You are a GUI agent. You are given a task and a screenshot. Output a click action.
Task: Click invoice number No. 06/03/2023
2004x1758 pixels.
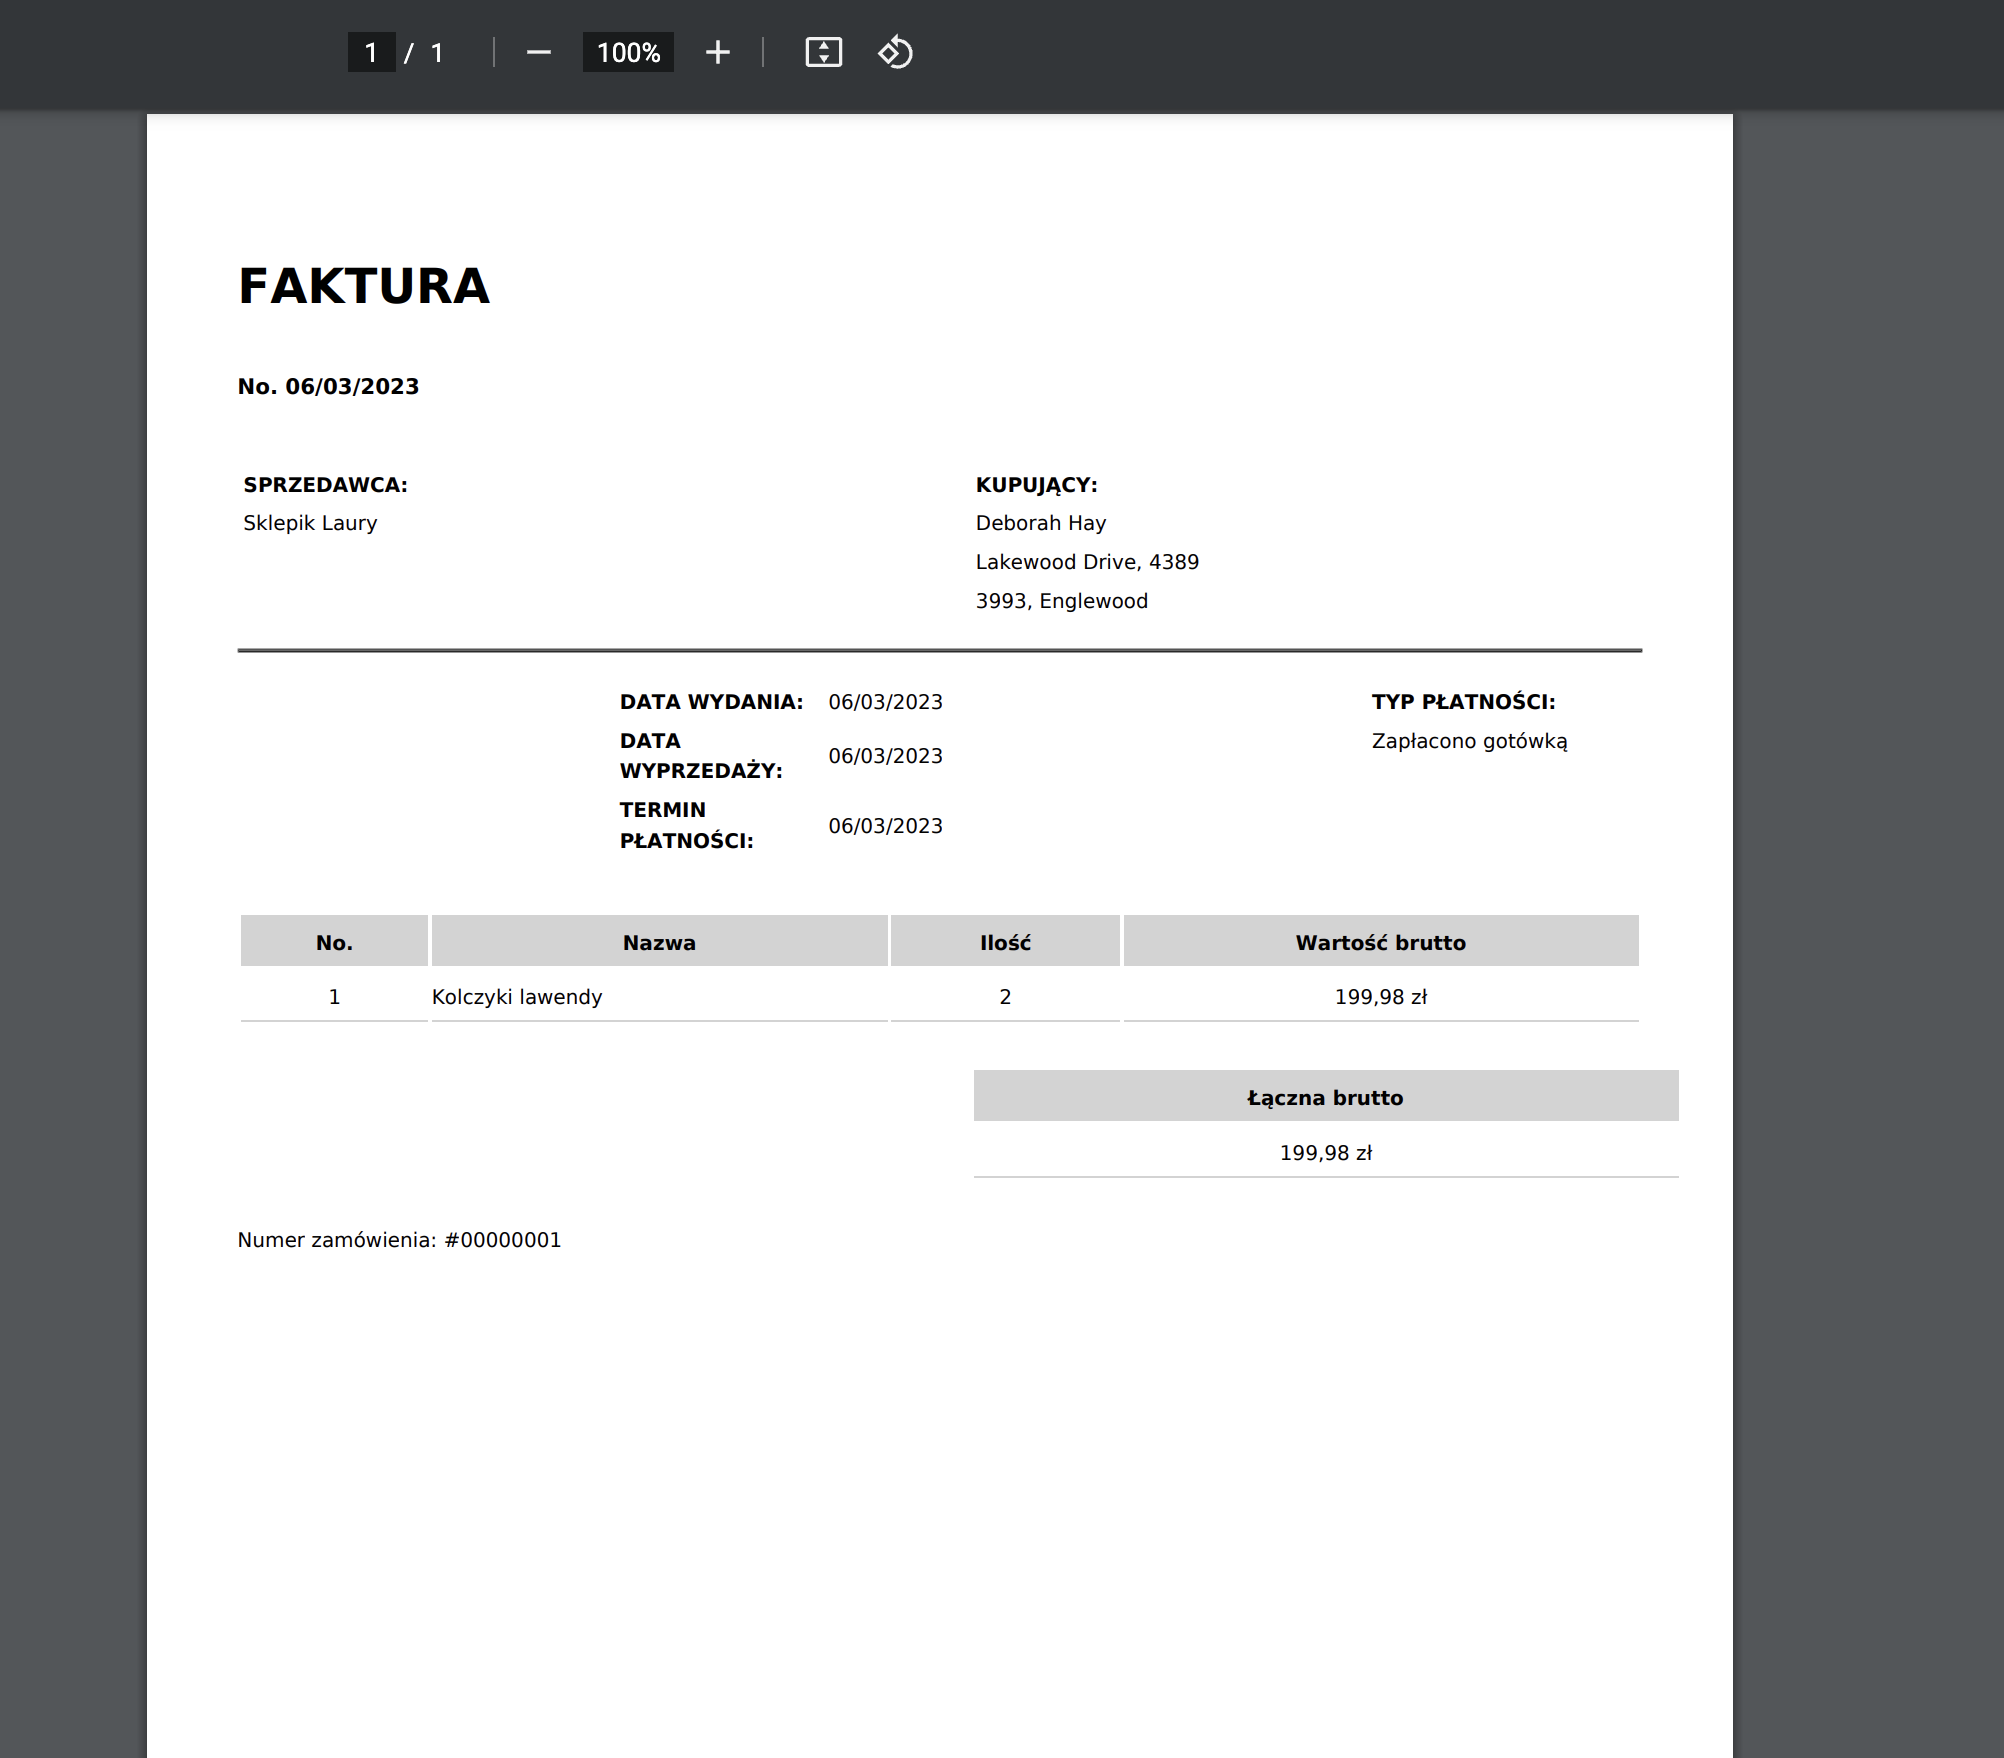(x=328, y=387)
